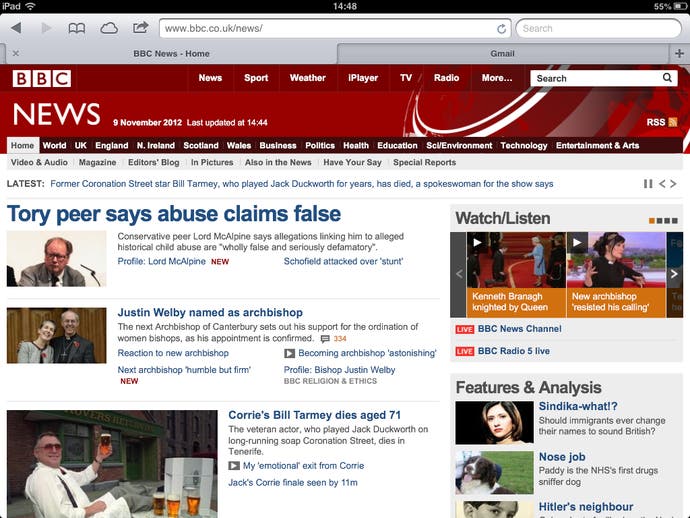Open the Sindika-what!? feature
This screenshot has width=690, height=518.
click(x=578, y=406)
